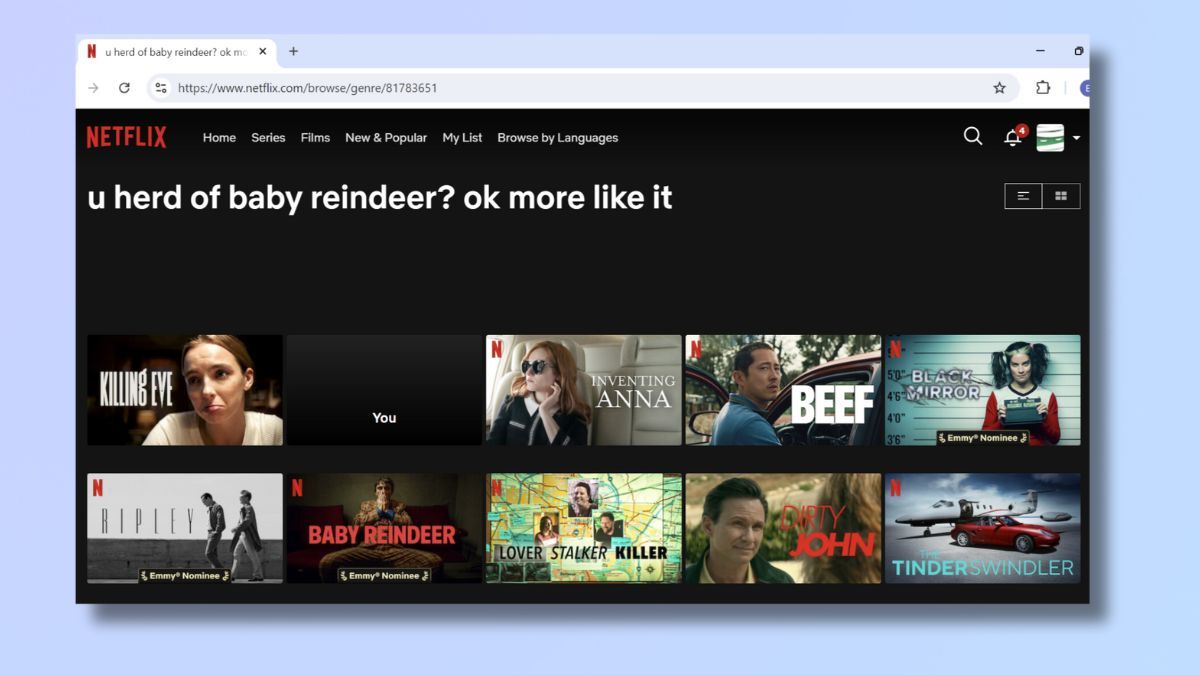Screen dimensions: 1200x675
Task: Open a new browser tab
Action: pos(293,51)
